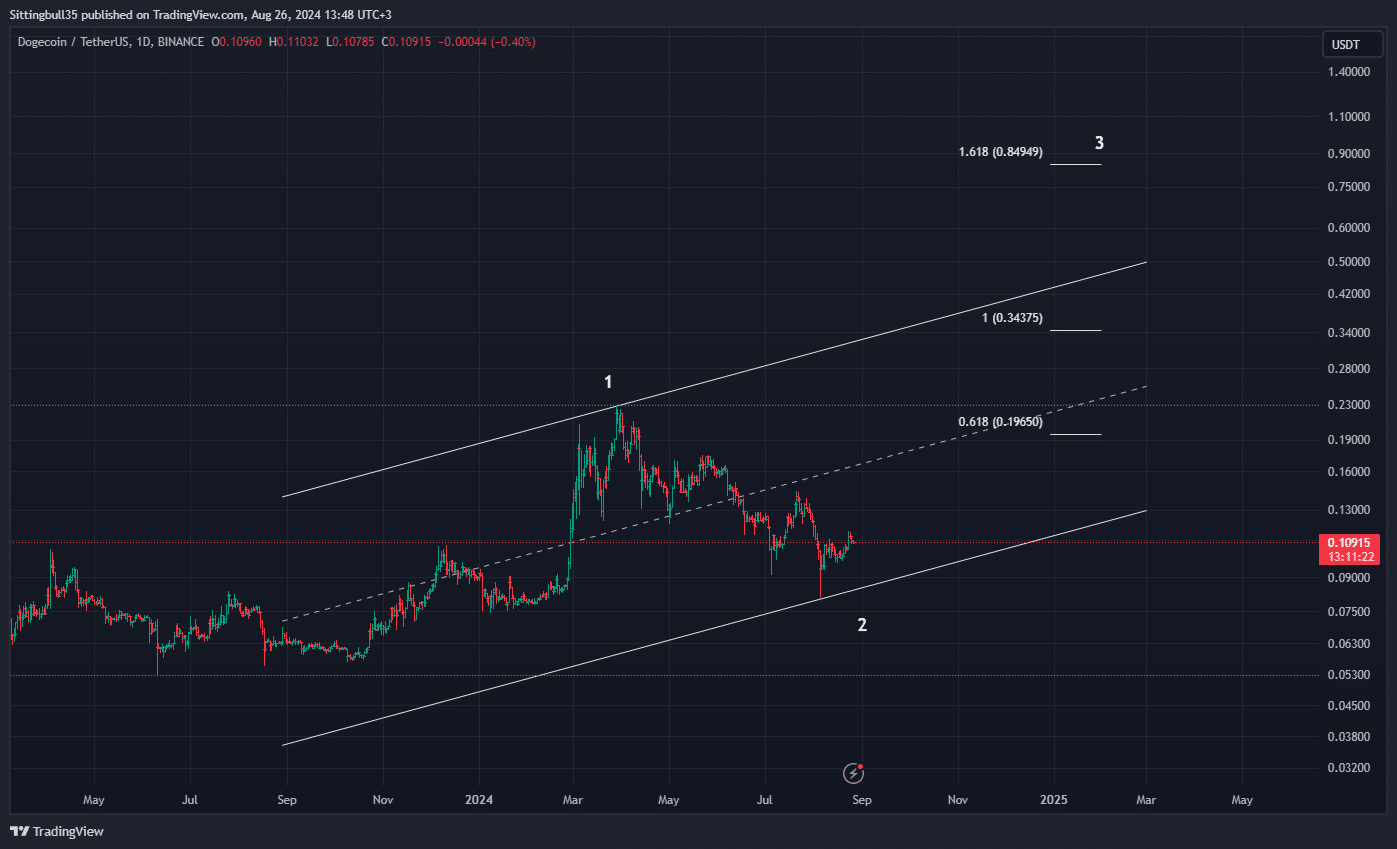Viewport: 1397px width, 849px height.
Task: Click the countdown timer 13:11:22
Action: (1349, 556)
